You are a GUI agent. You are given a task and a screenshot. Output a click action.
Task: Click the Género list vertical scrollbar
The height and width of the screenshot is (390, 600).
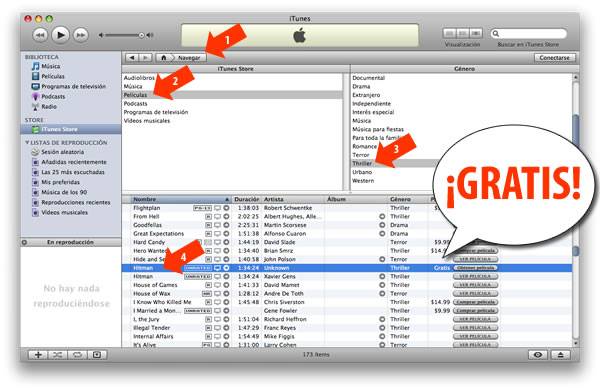pyautogui.click(x=575, y=132)
